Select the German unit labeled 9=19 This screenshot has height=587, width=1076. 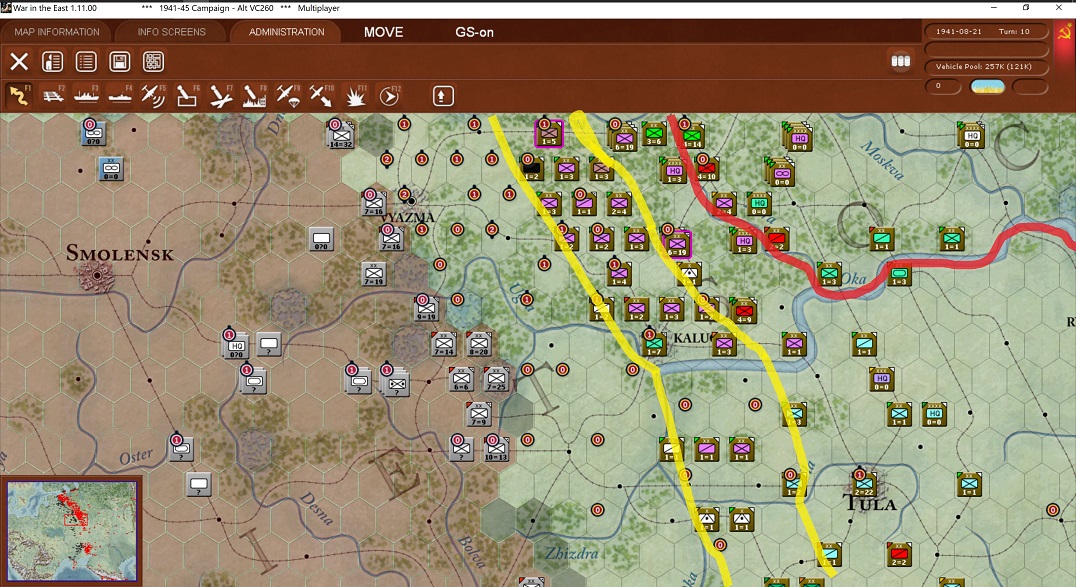426,308
